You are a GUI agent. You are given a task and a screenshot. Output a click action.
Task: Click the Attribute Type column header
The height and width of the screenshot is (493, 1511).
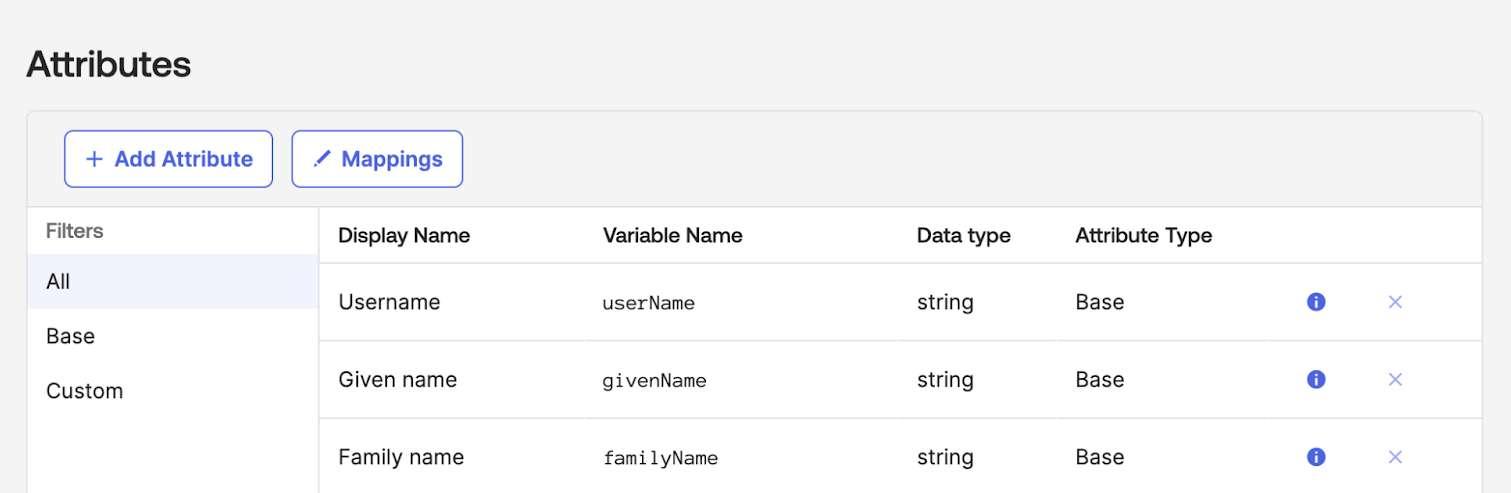click(1143, 236)
